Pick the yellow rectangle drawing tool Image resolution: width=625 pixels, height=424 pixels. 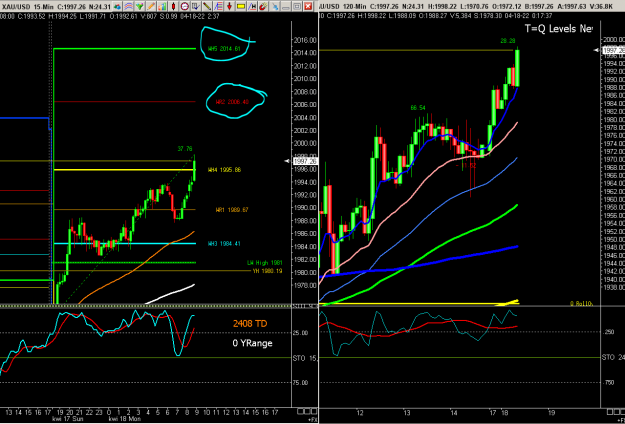pyautogui.click(x=241, y=6)
